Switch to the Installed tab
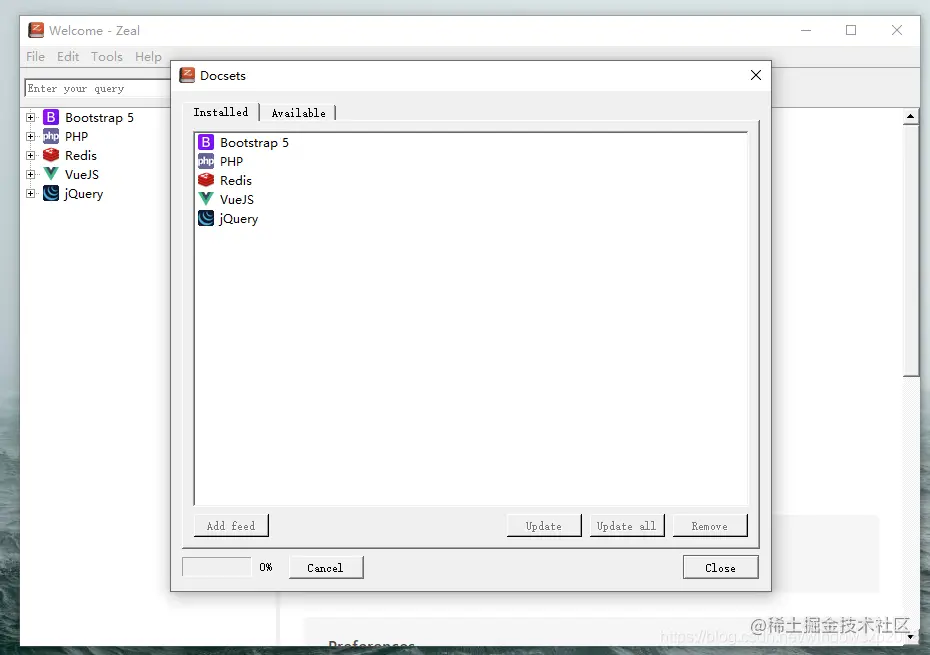This screenshot has width=930, height=655. [x=221, y=112]
